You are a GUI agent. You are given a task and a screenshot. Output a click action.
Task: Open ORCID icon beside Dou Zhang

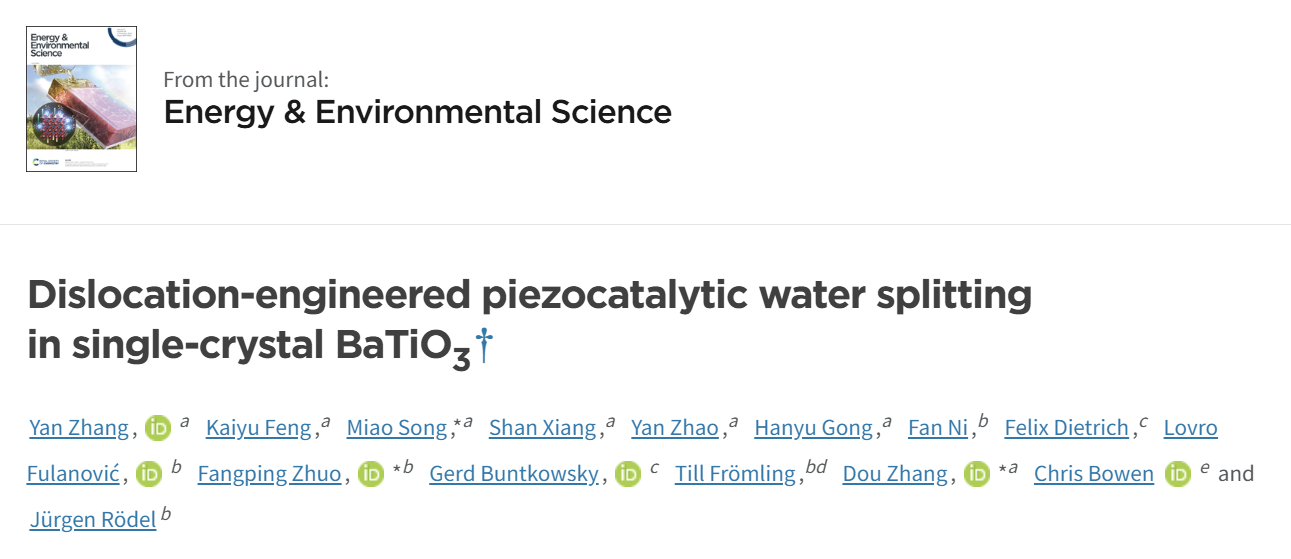point(977,474)
